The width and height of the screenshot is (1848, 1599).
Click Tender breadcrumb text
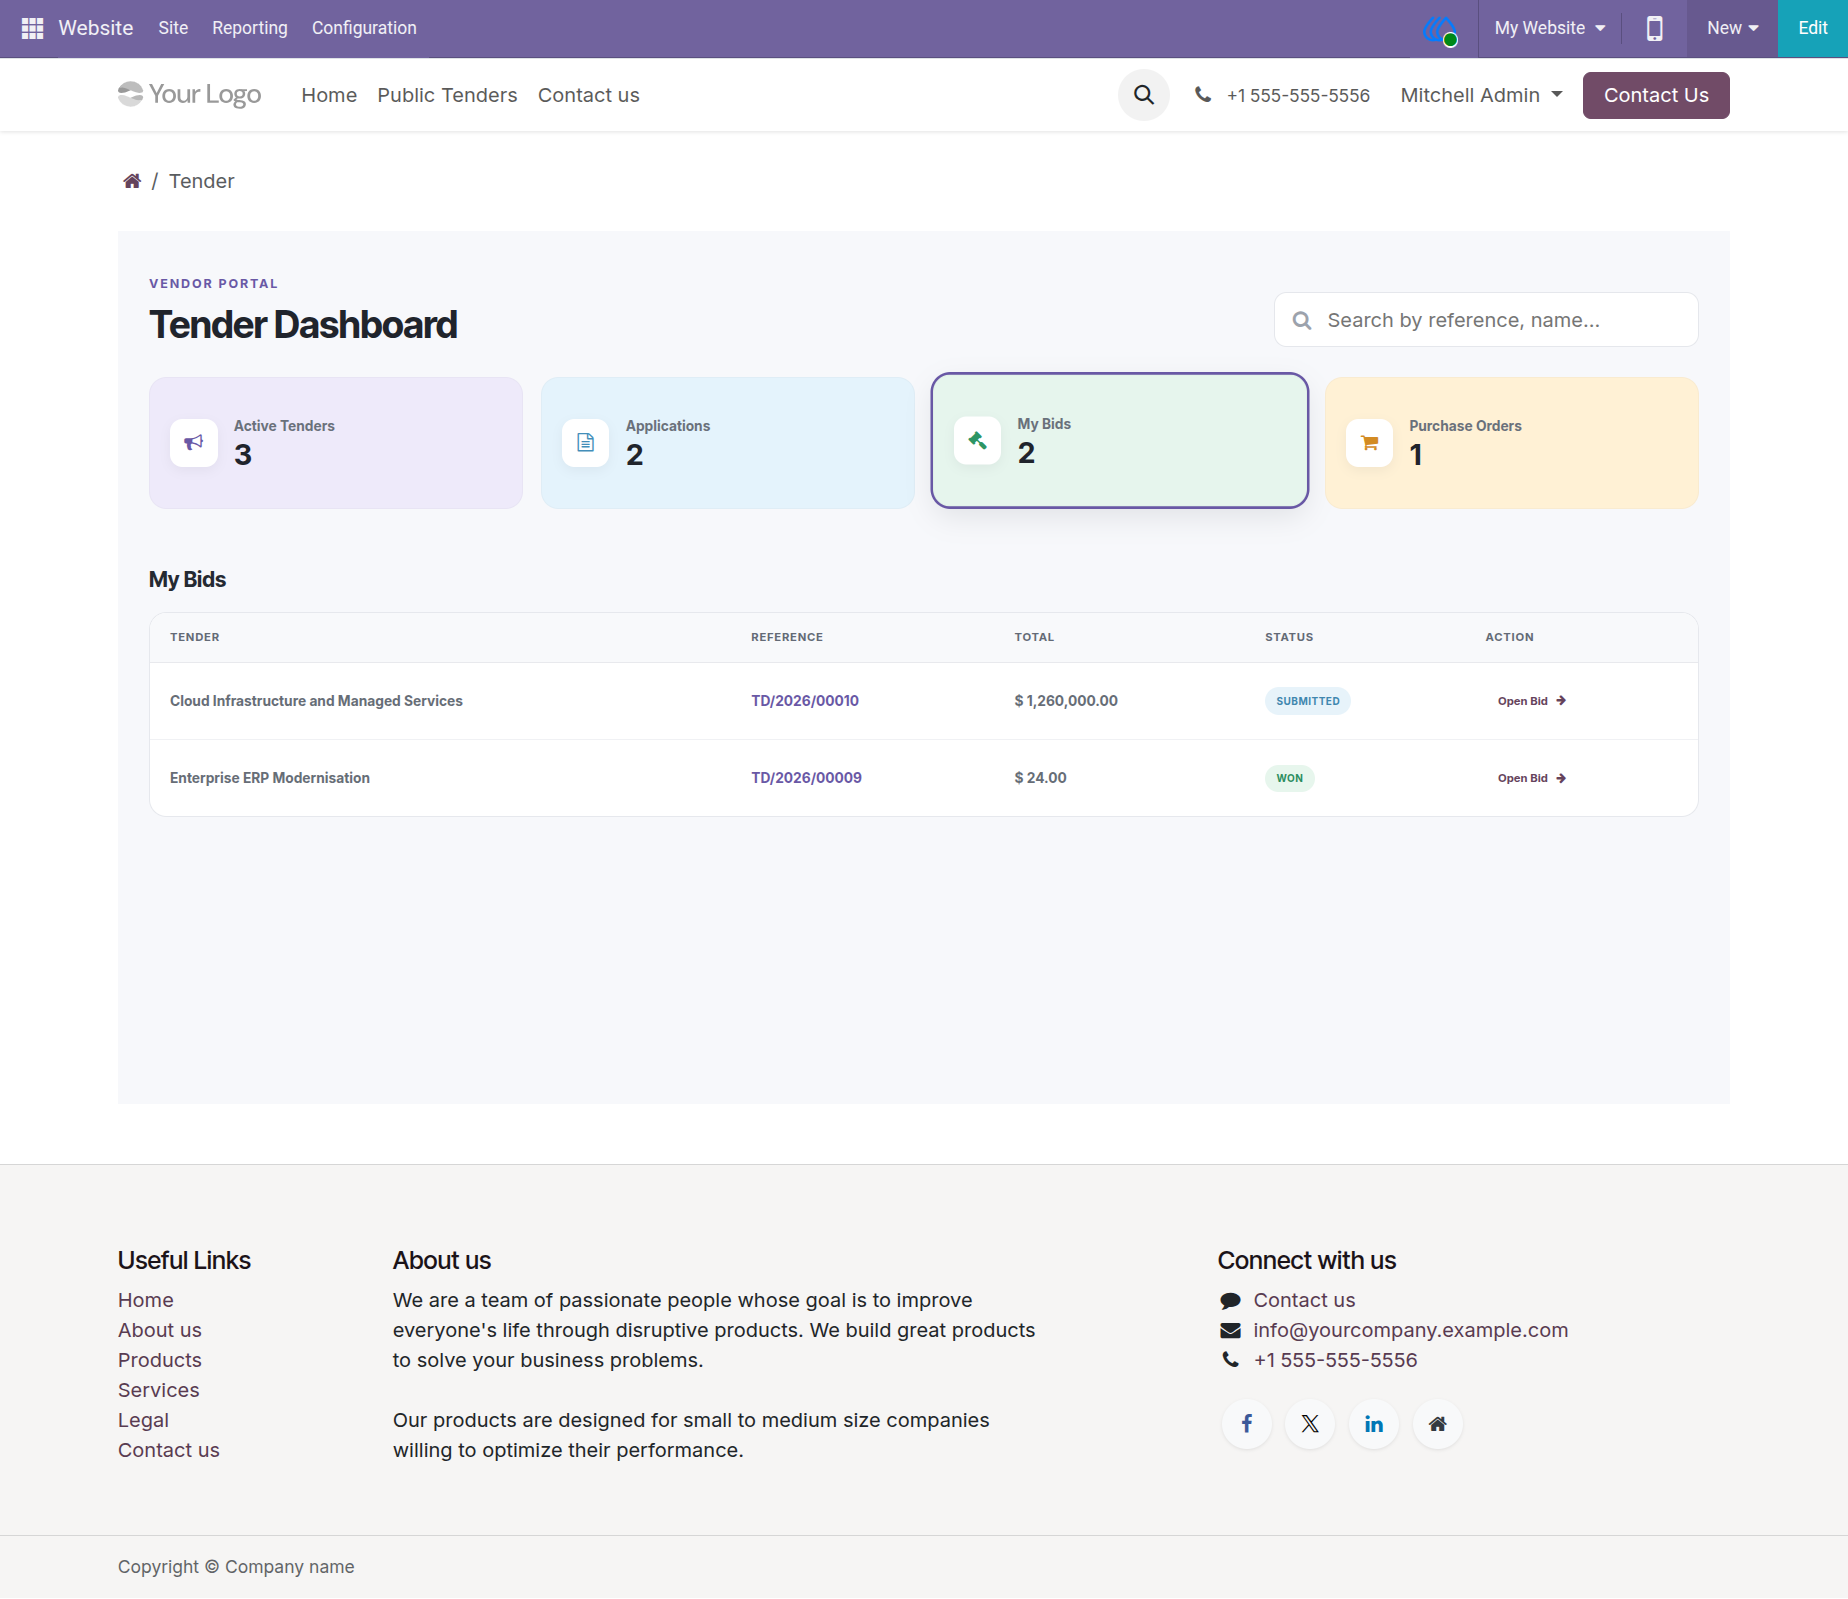click(201, 181)
